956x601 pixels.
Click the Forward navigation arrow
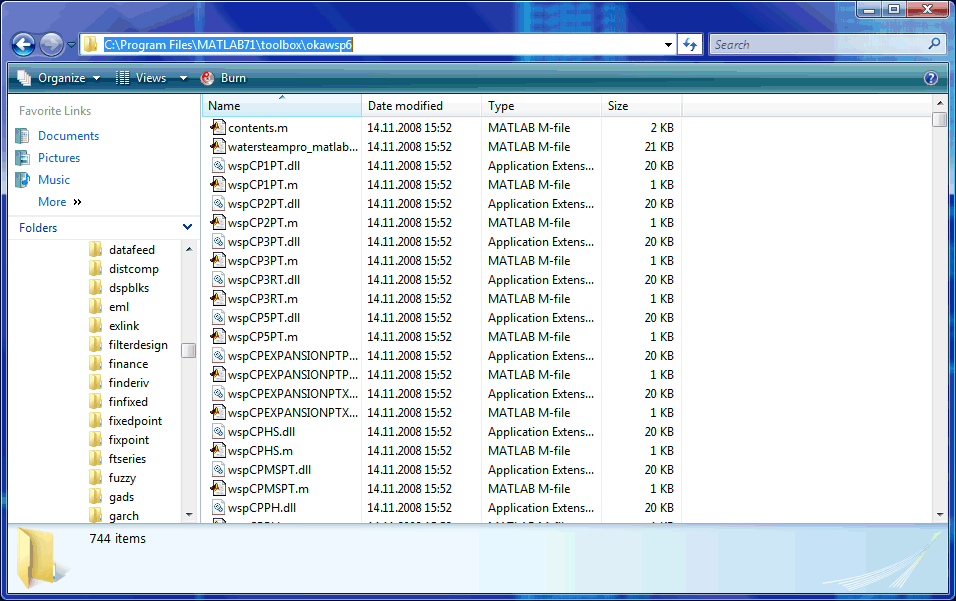click(x=51, y=44)
